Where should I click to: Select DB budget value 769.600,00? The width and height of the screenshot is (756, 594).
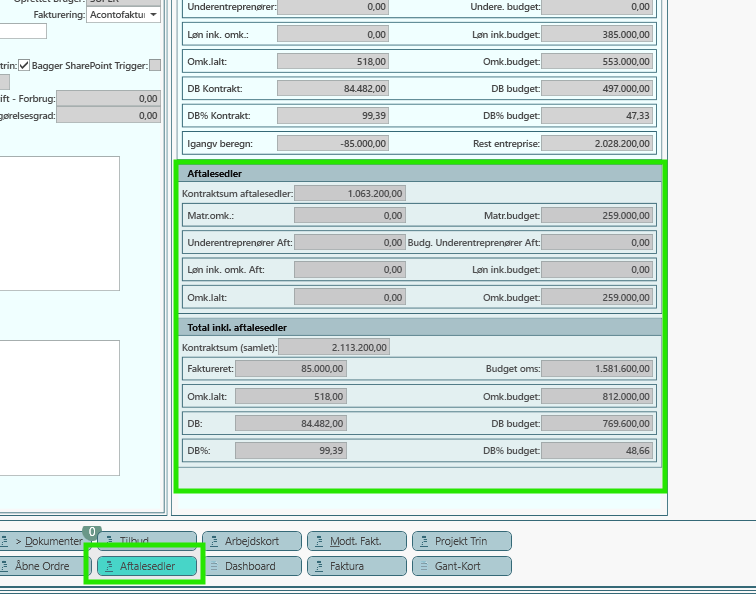pos(597,423)
